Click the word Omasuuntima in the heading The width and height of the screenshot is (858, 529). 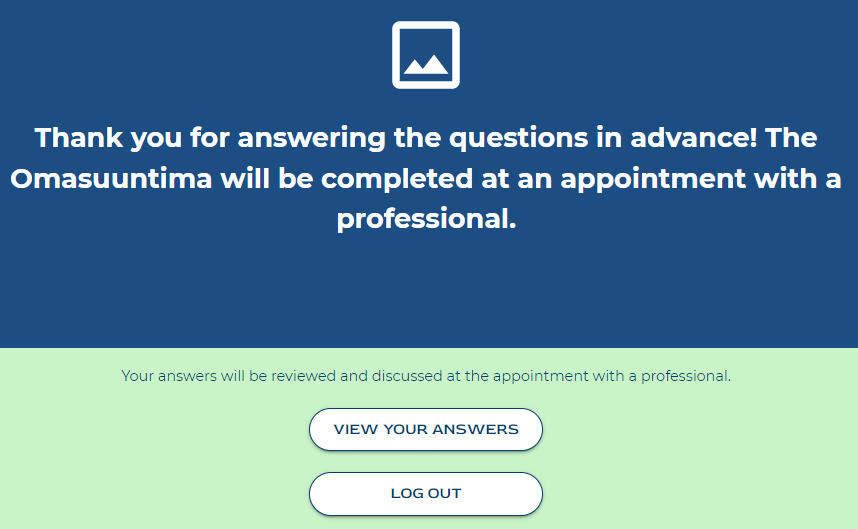pos(111,179)
